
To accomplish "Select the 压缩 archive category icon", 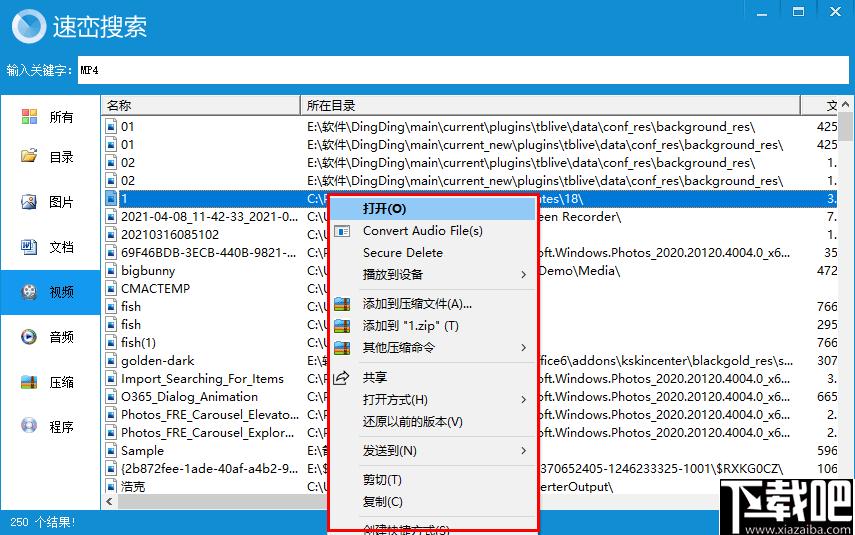I will [x=30, y=382].
